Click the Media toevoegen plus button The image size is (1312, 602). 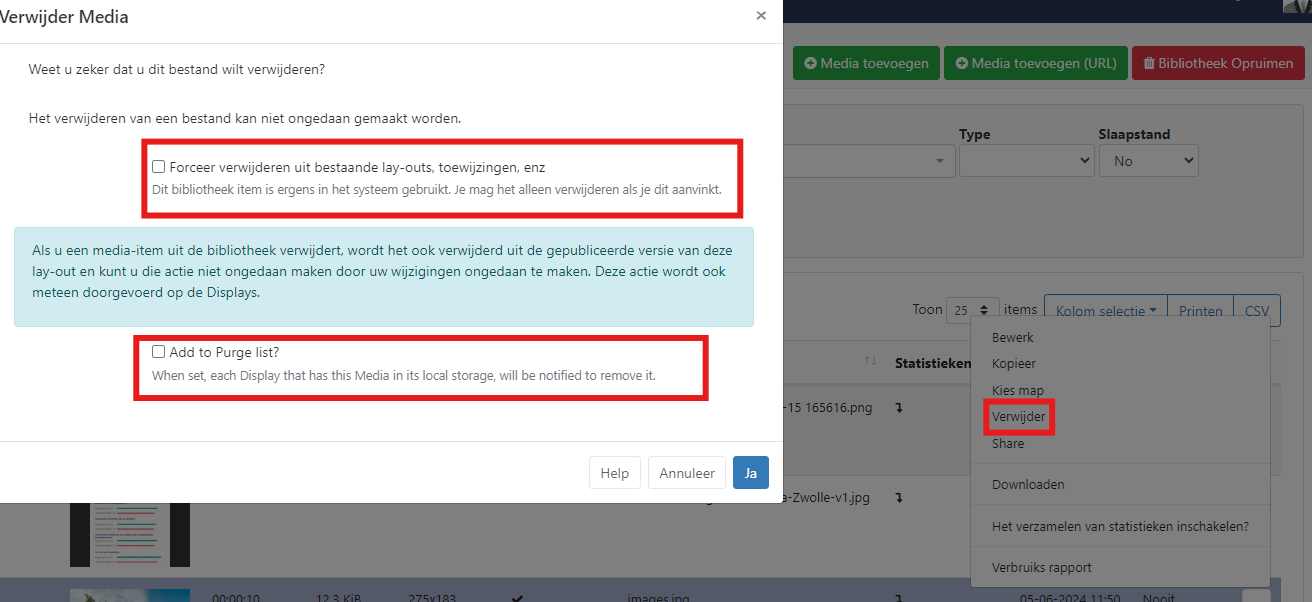click(x=866, y=63)
